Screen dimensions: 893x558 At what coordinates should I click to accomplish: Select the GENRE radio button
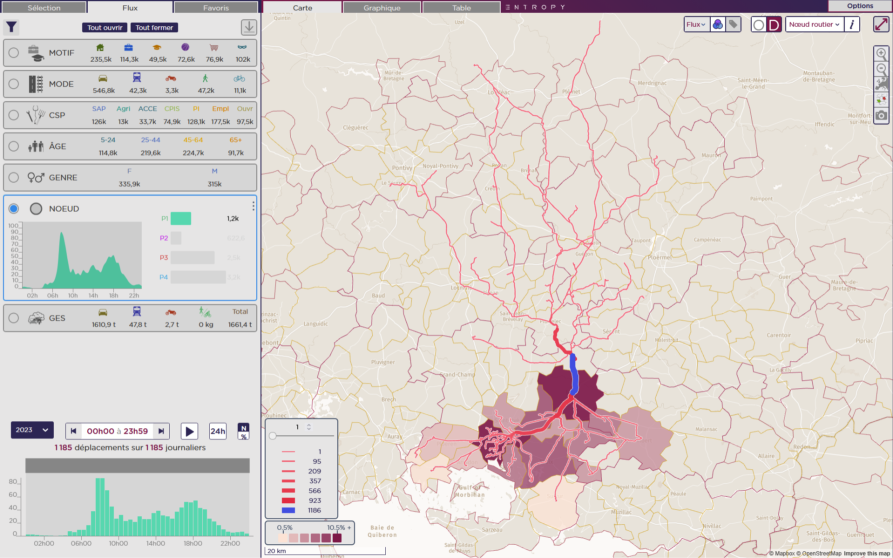click(14, 178)
